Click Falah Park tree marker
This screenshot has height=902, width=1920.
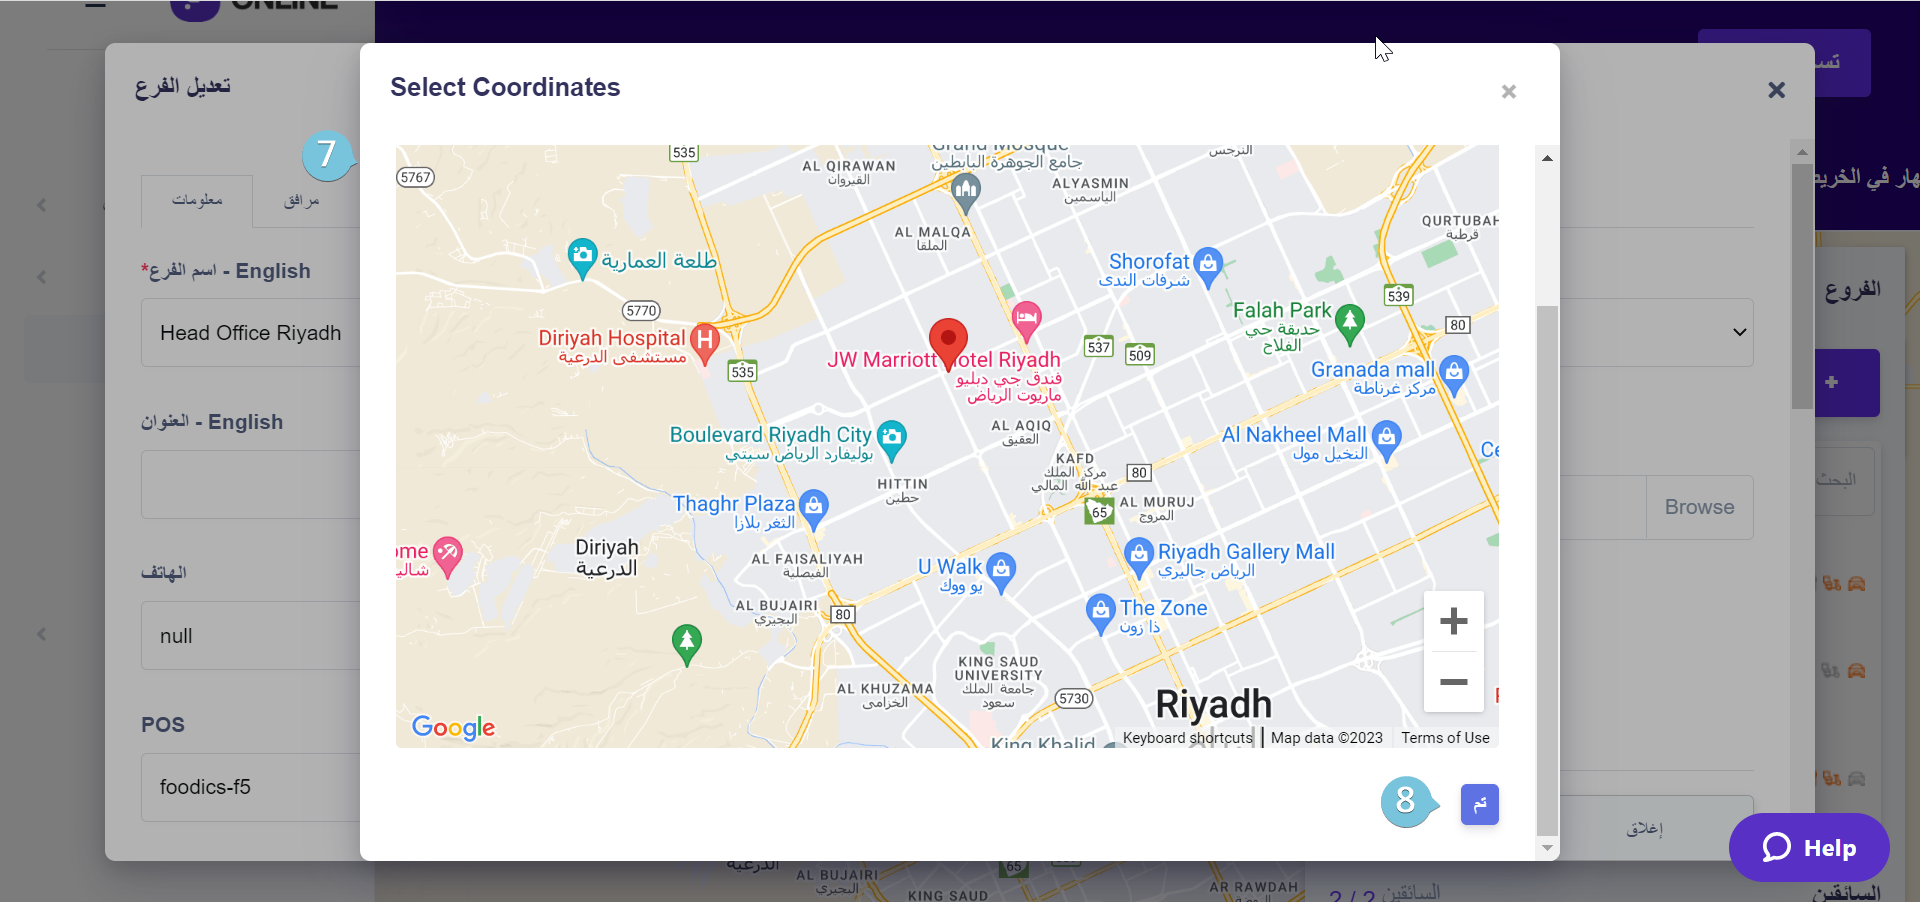tap(1350, 323)
